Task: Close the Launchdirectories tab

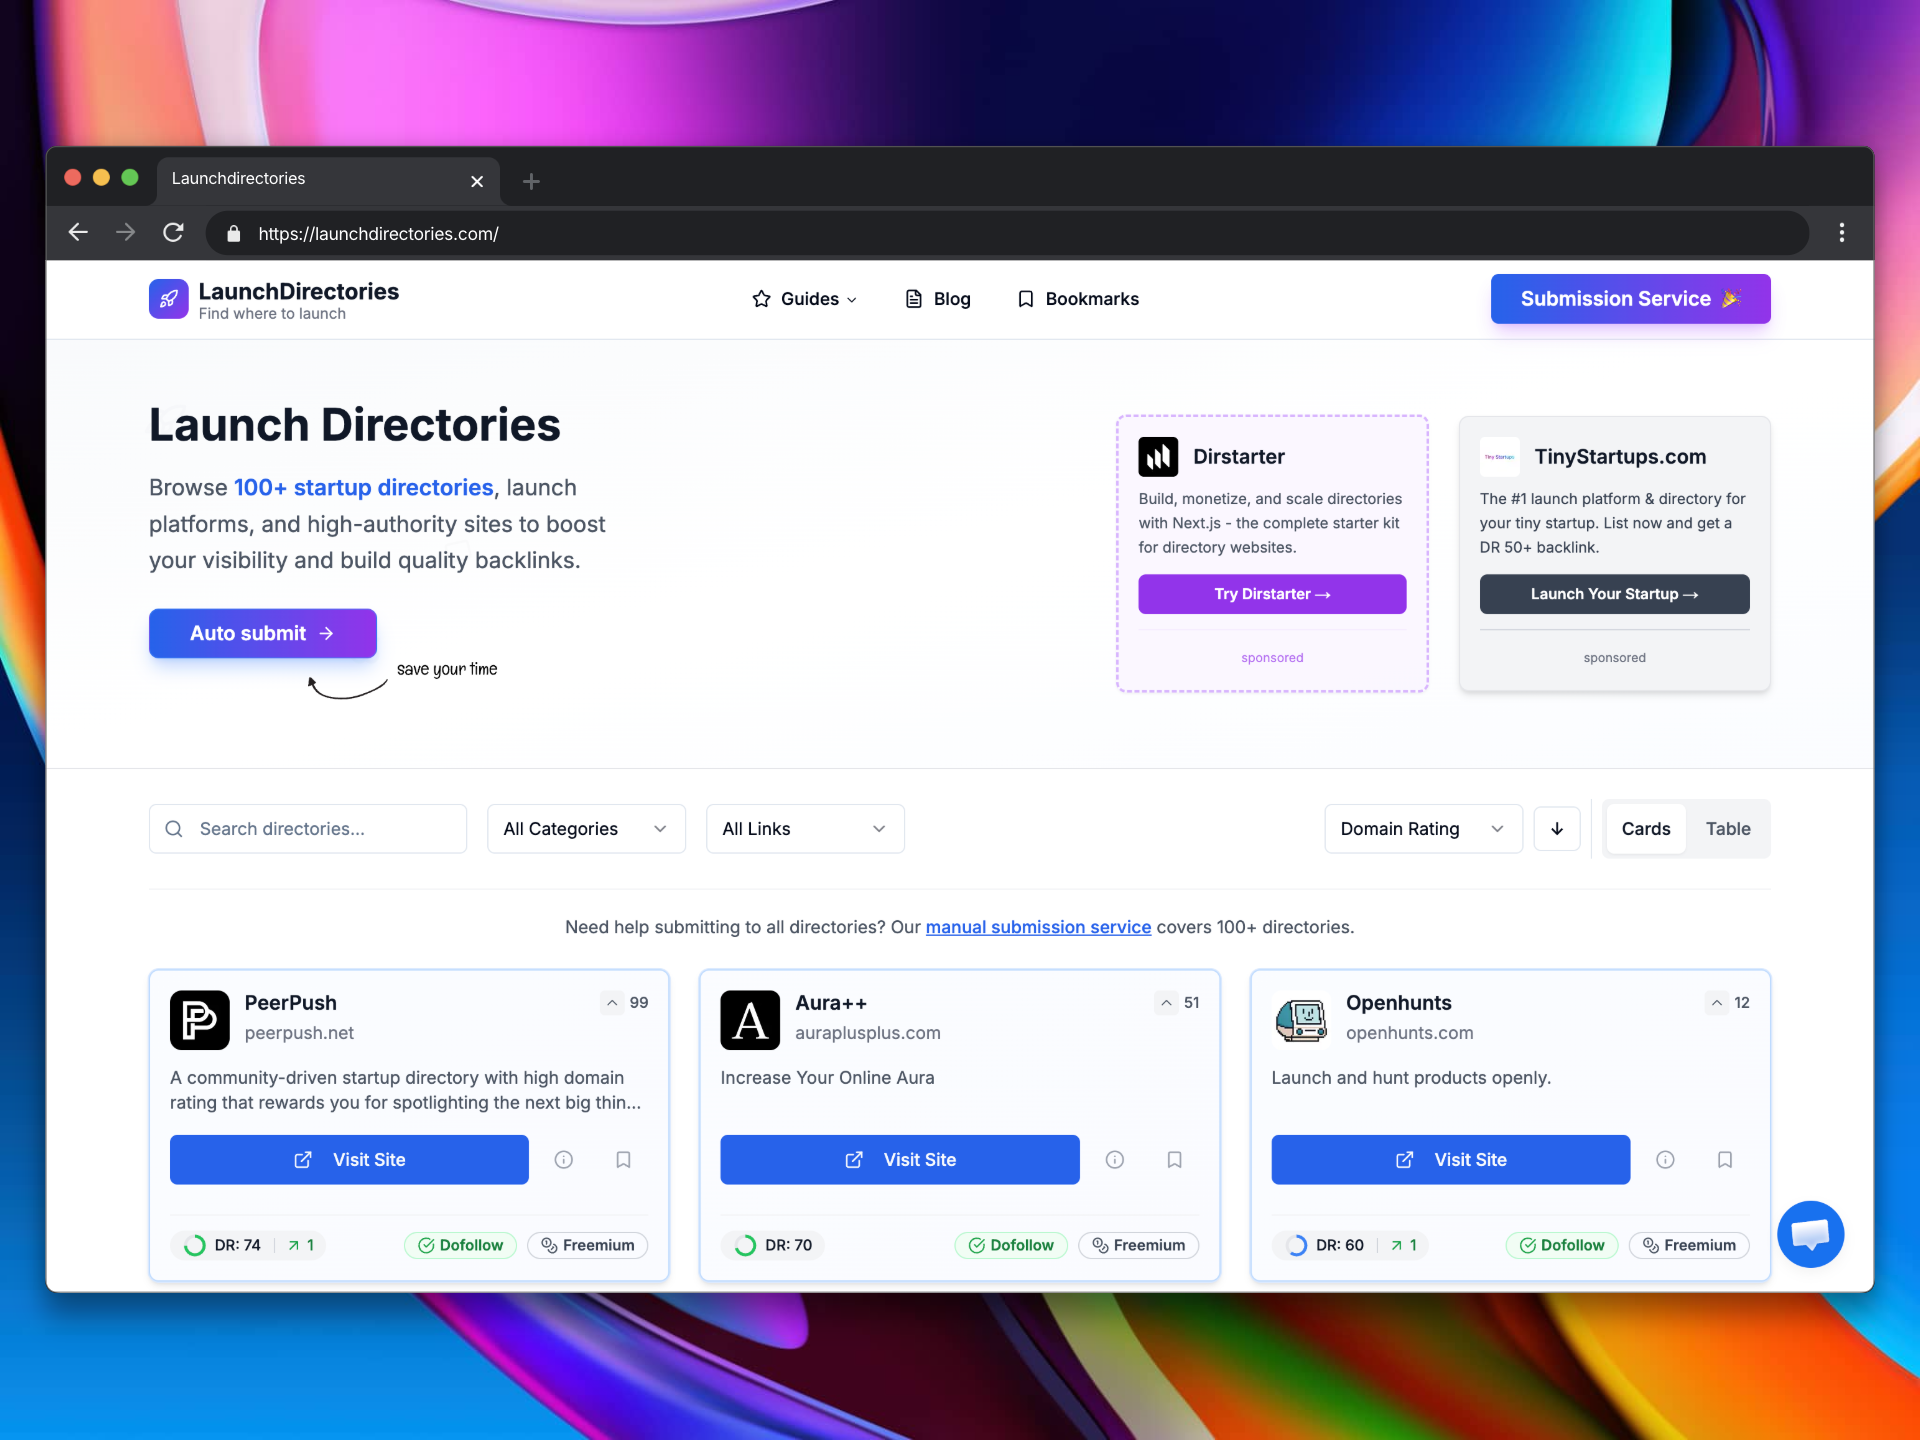Action: coord(477,181)
